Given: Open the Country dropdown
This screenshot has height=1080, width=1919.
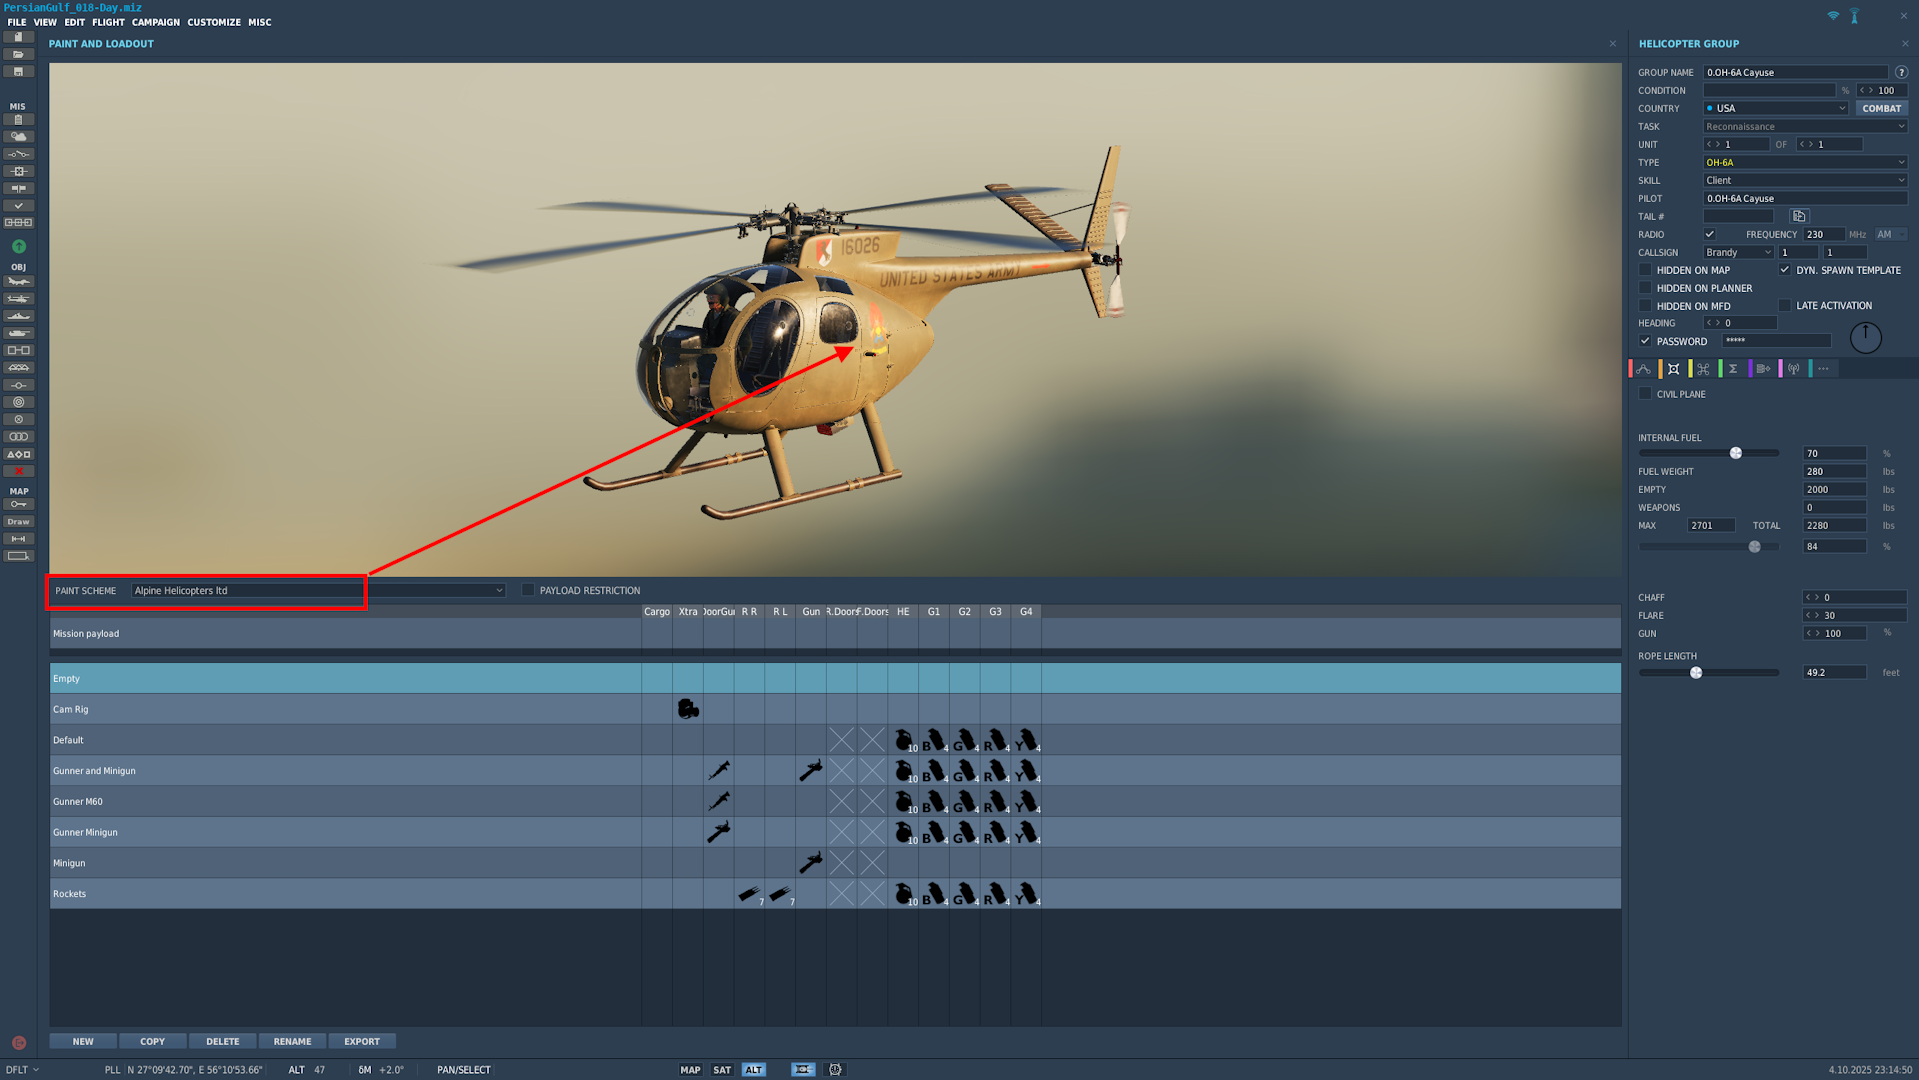Looking at the screenshot, I should coord(1776,108).
